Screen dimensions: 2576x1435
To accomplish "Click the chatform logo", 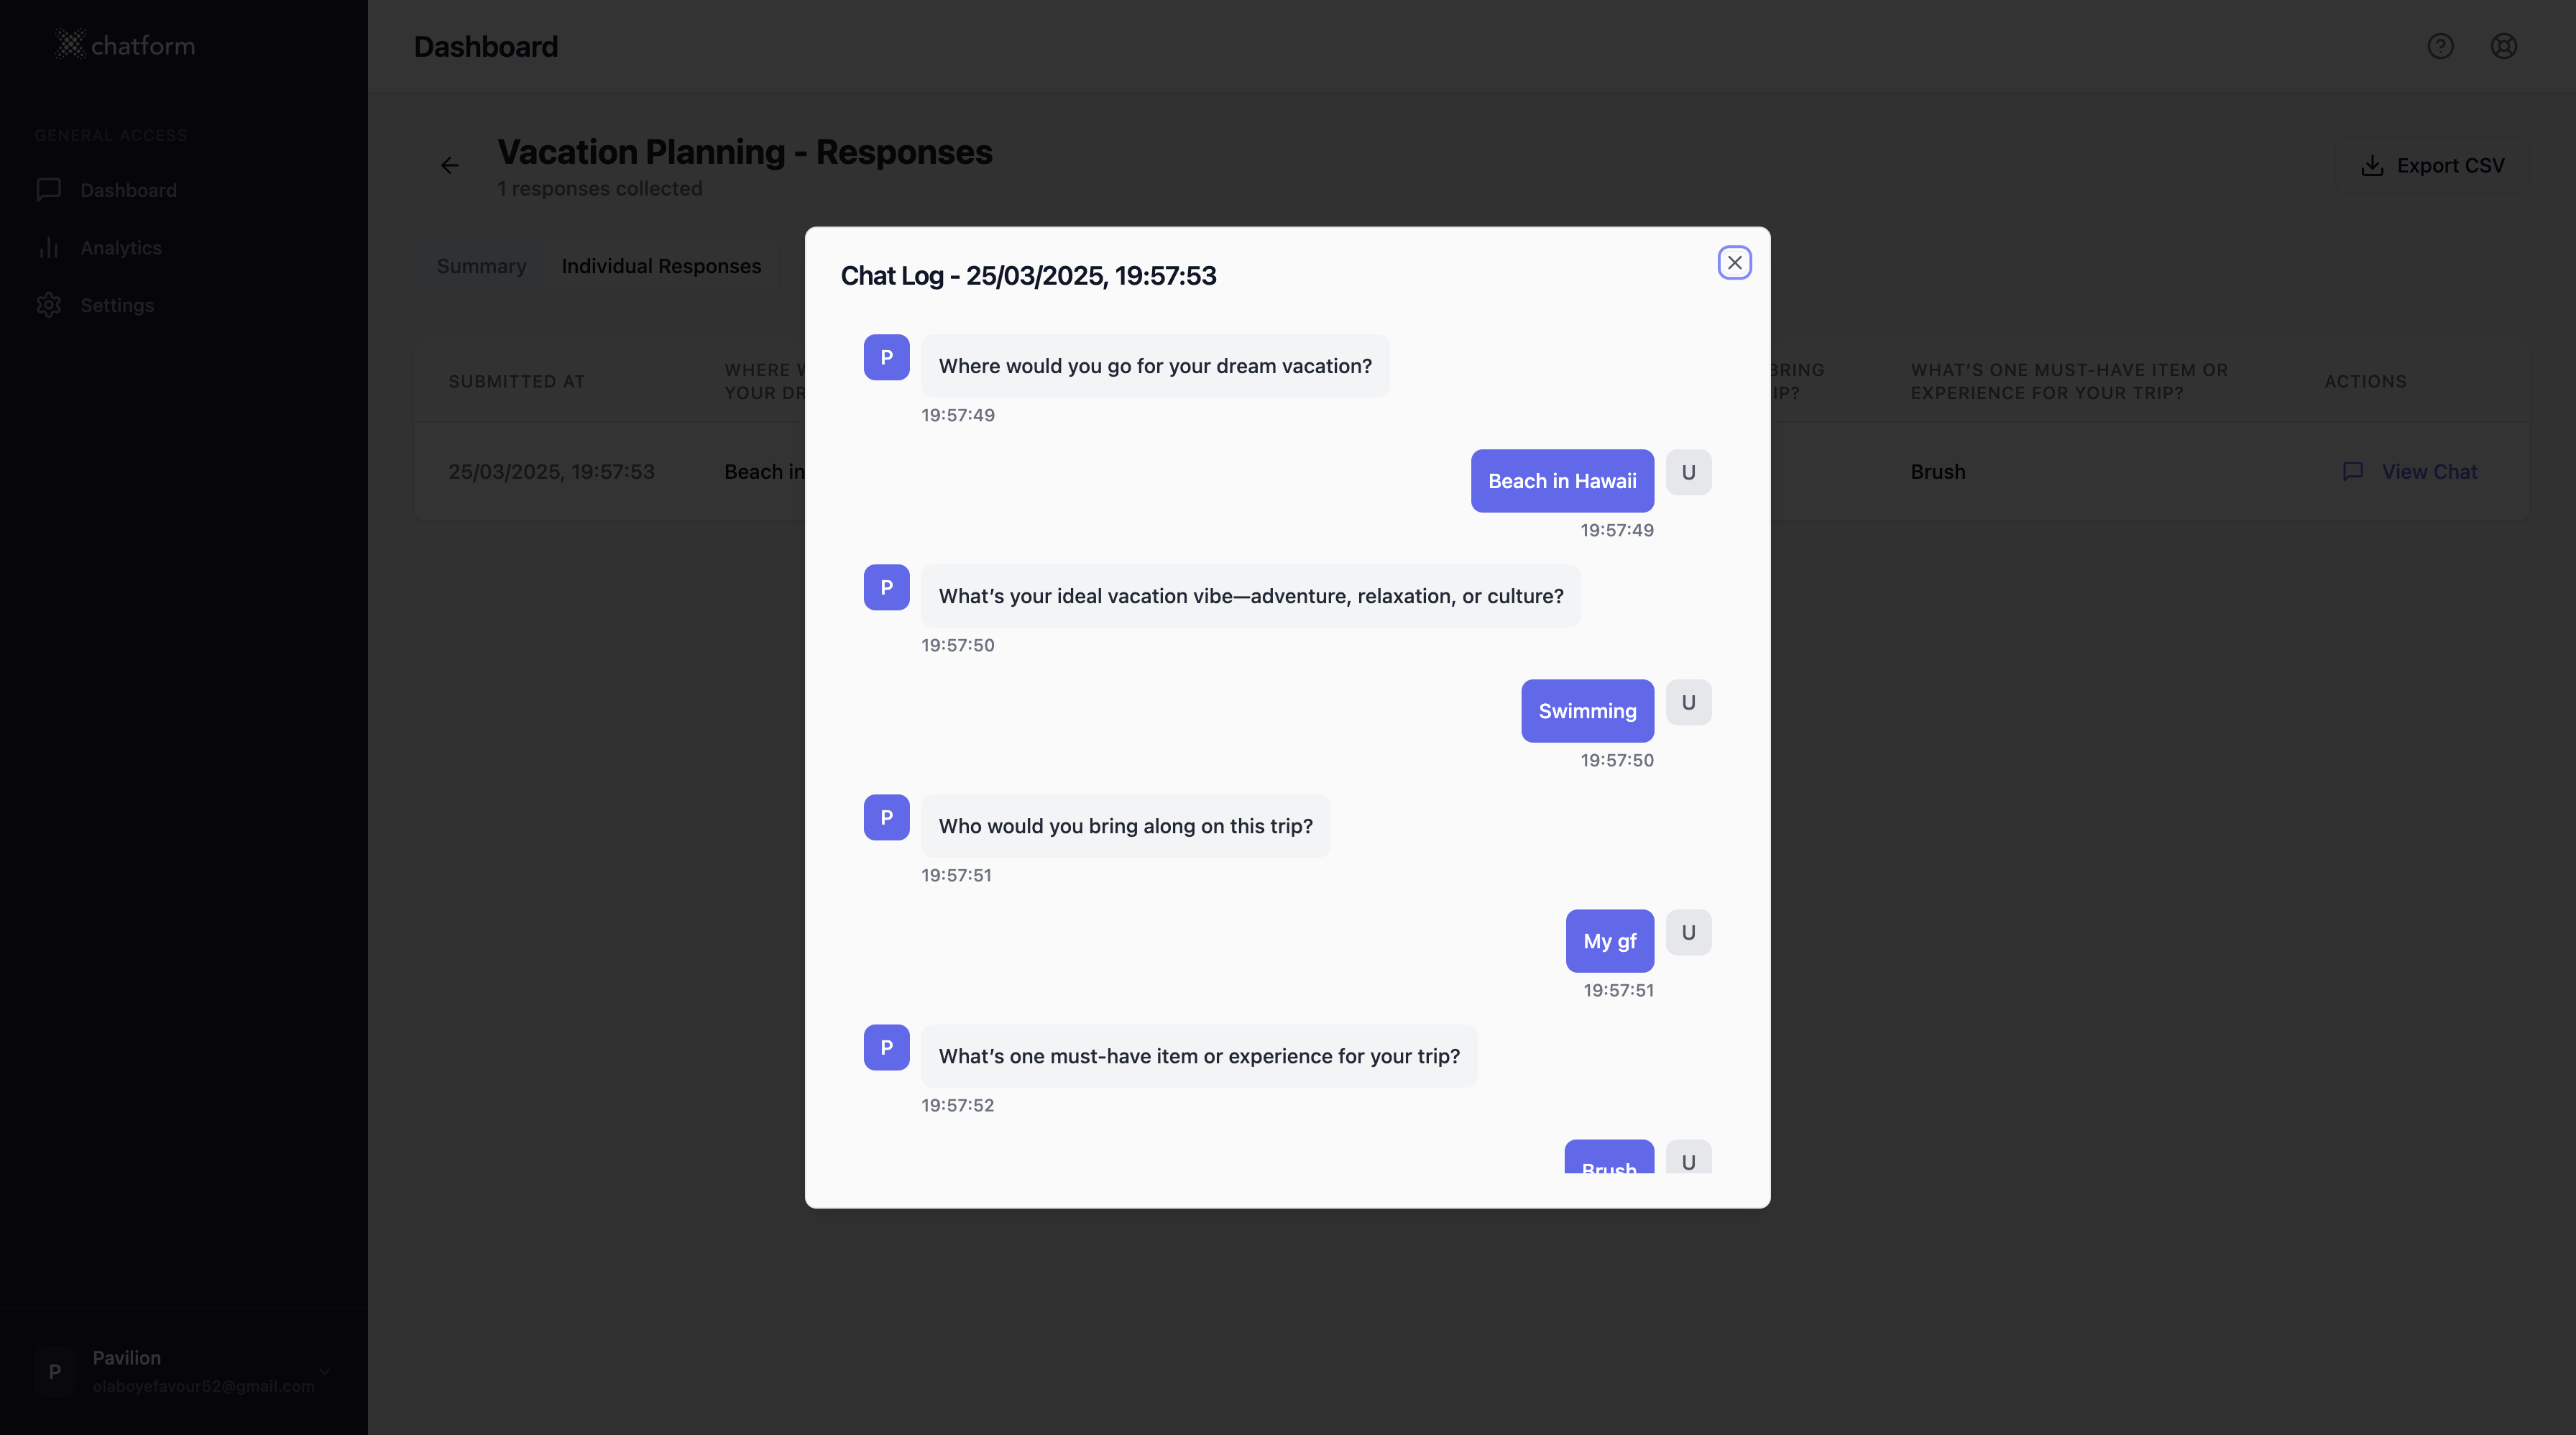I will (x=124, y=44).
